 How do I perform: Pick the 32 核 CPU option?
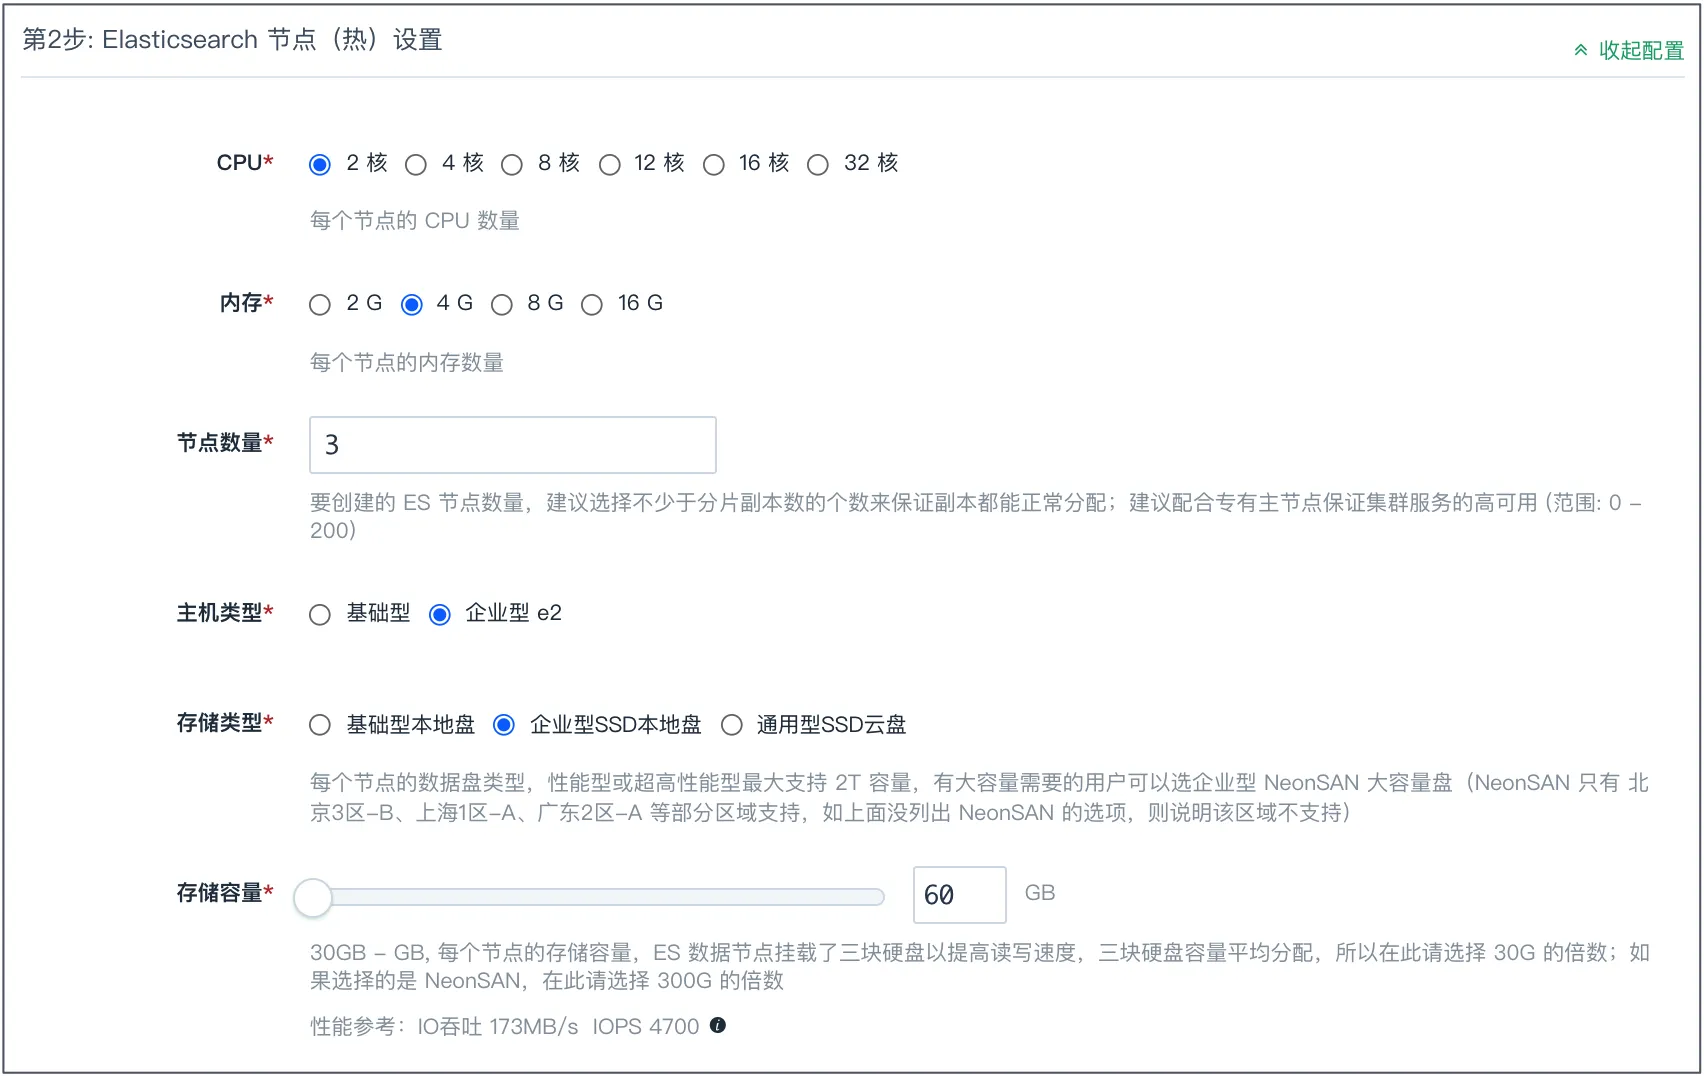click(818, 164)
